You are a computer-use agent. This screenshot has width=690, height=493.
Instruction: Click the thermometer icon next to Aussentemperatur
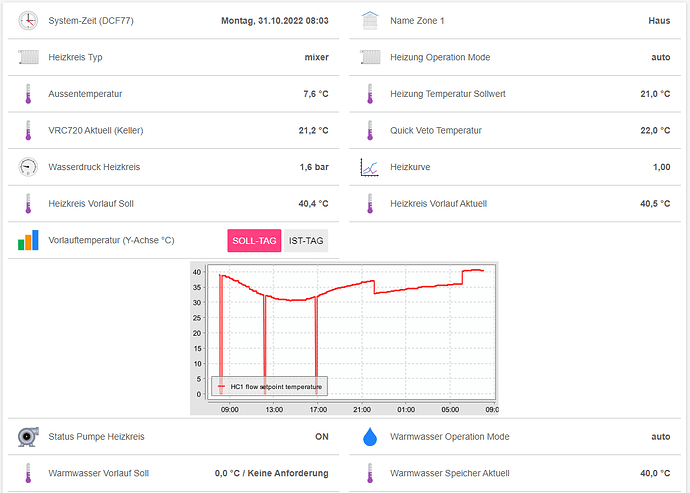click(27, 94)
